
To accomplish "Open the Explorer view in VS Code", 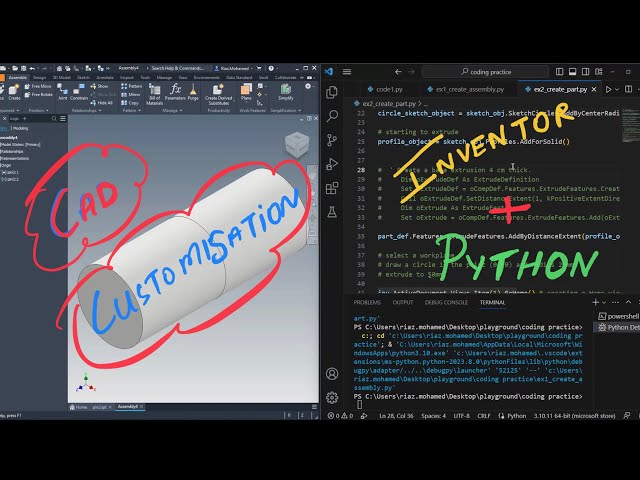I will click(332, 92).
